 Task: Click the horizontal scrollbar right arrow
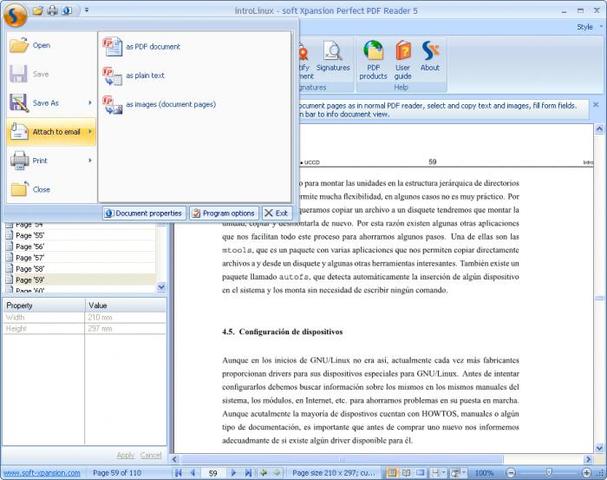coord(588,459)
